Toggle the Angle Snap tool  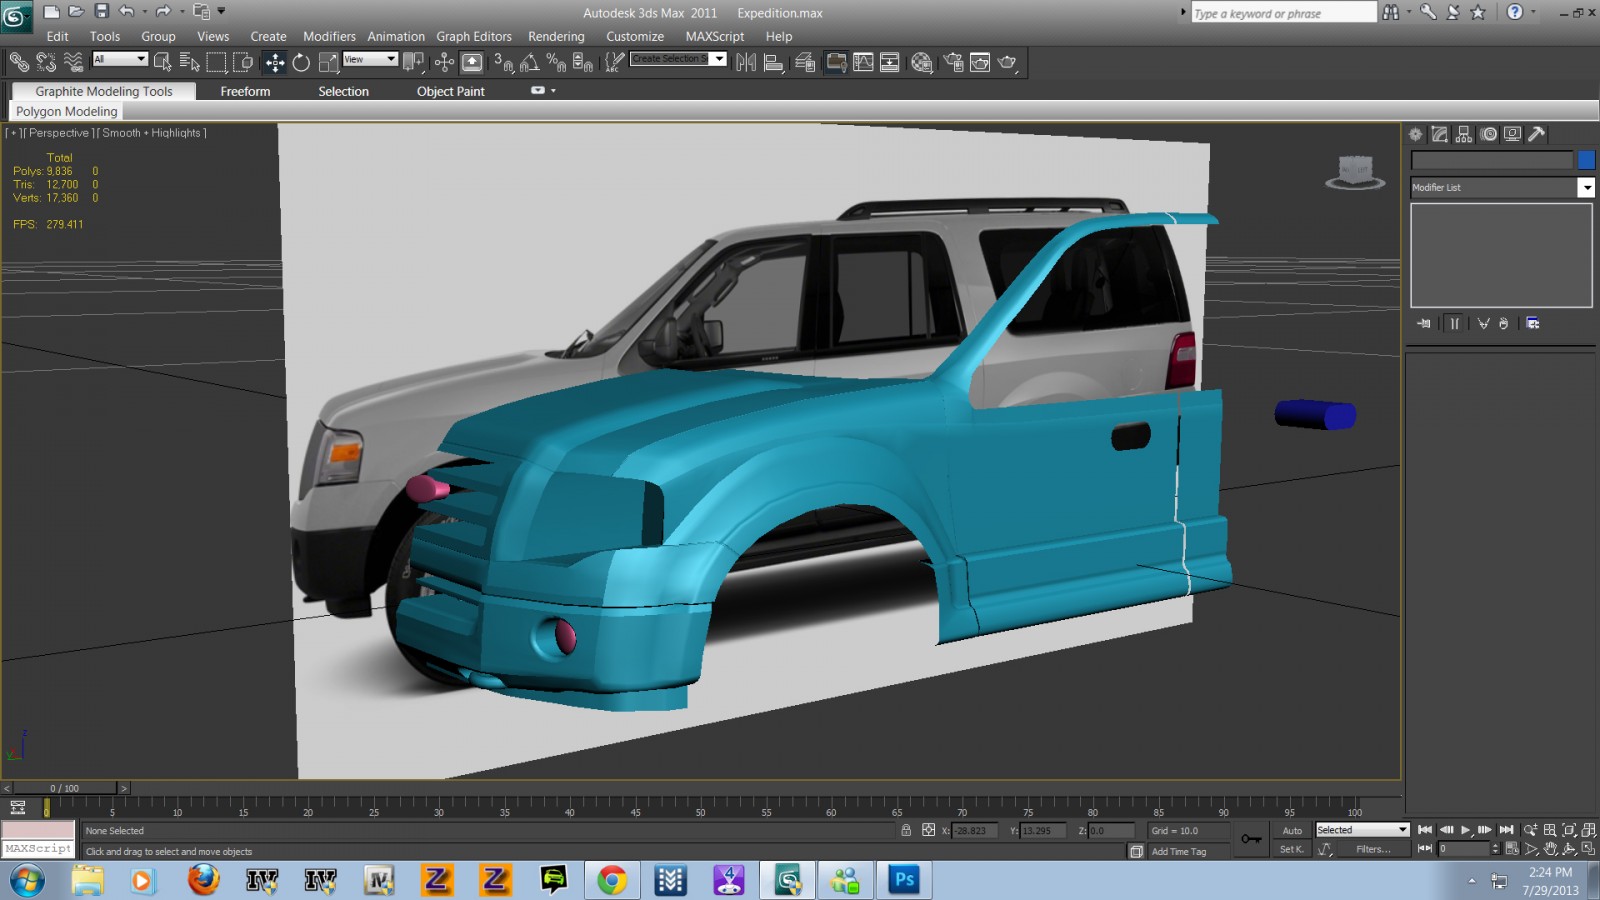530,63
